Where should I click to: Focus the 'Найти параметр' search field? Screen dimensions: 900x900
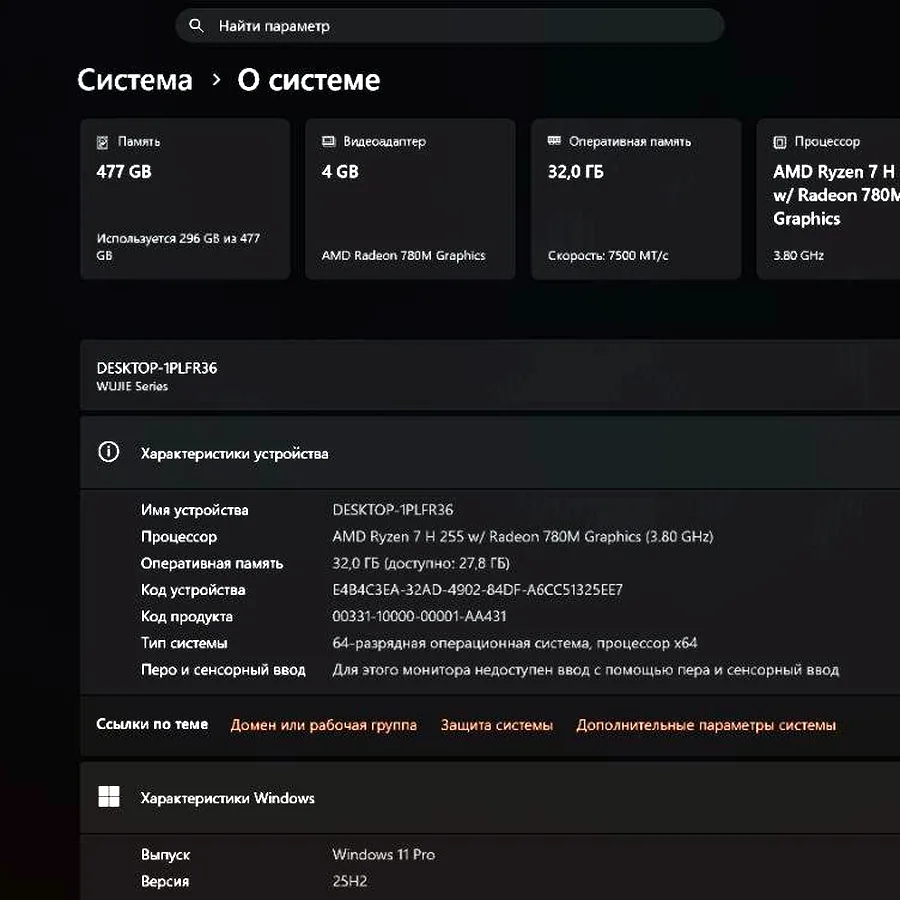tap(449, 26)
